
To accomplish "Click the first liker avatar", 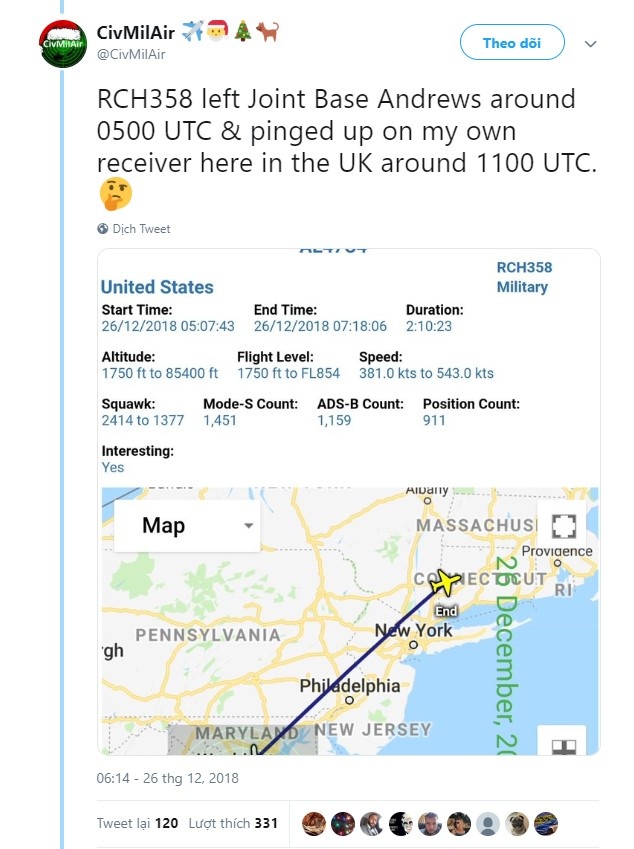I will (x=314, y=823).
